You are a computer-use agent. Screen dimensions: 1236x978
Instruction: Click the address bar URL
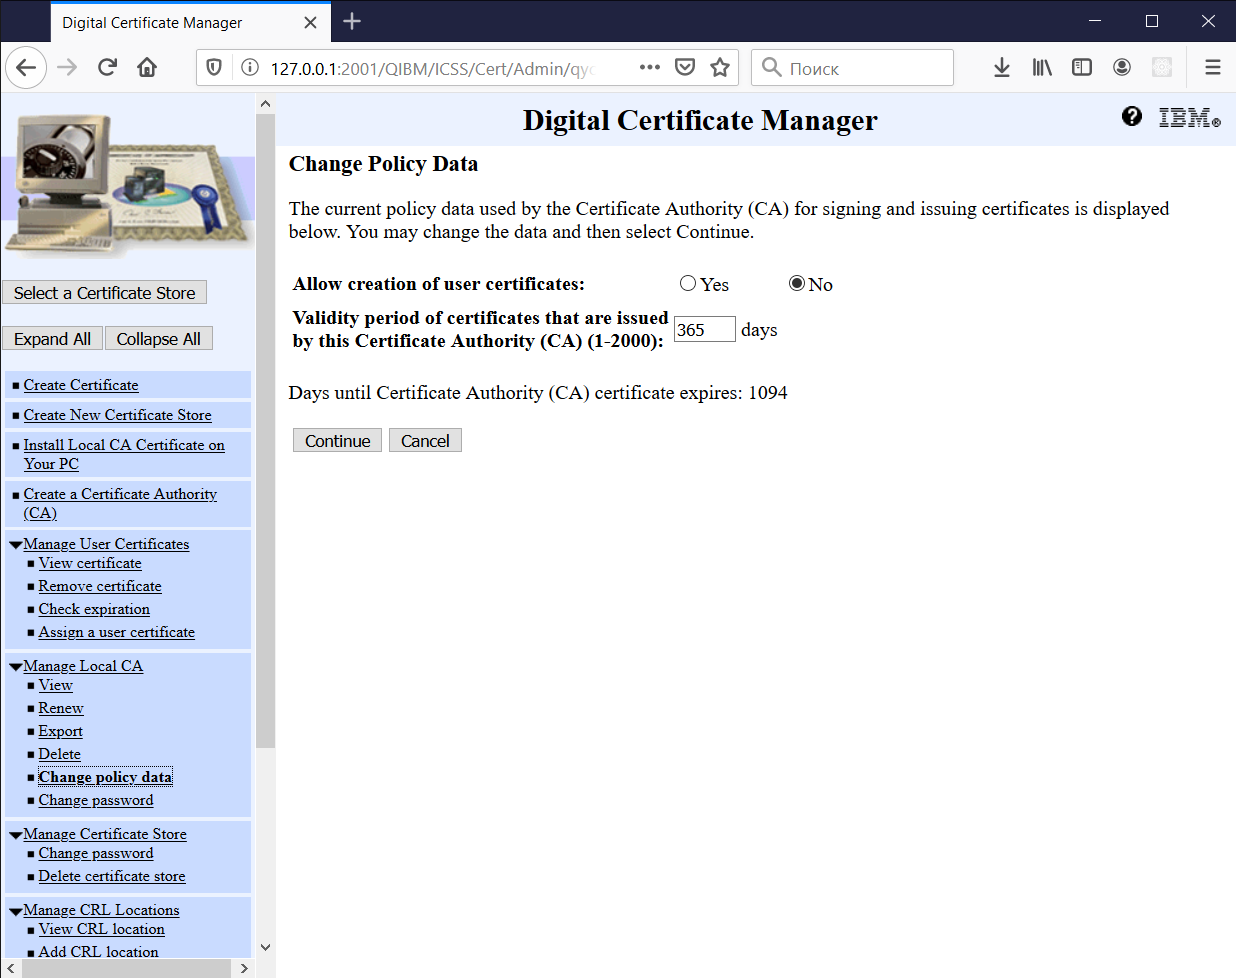tap(432, 68)
